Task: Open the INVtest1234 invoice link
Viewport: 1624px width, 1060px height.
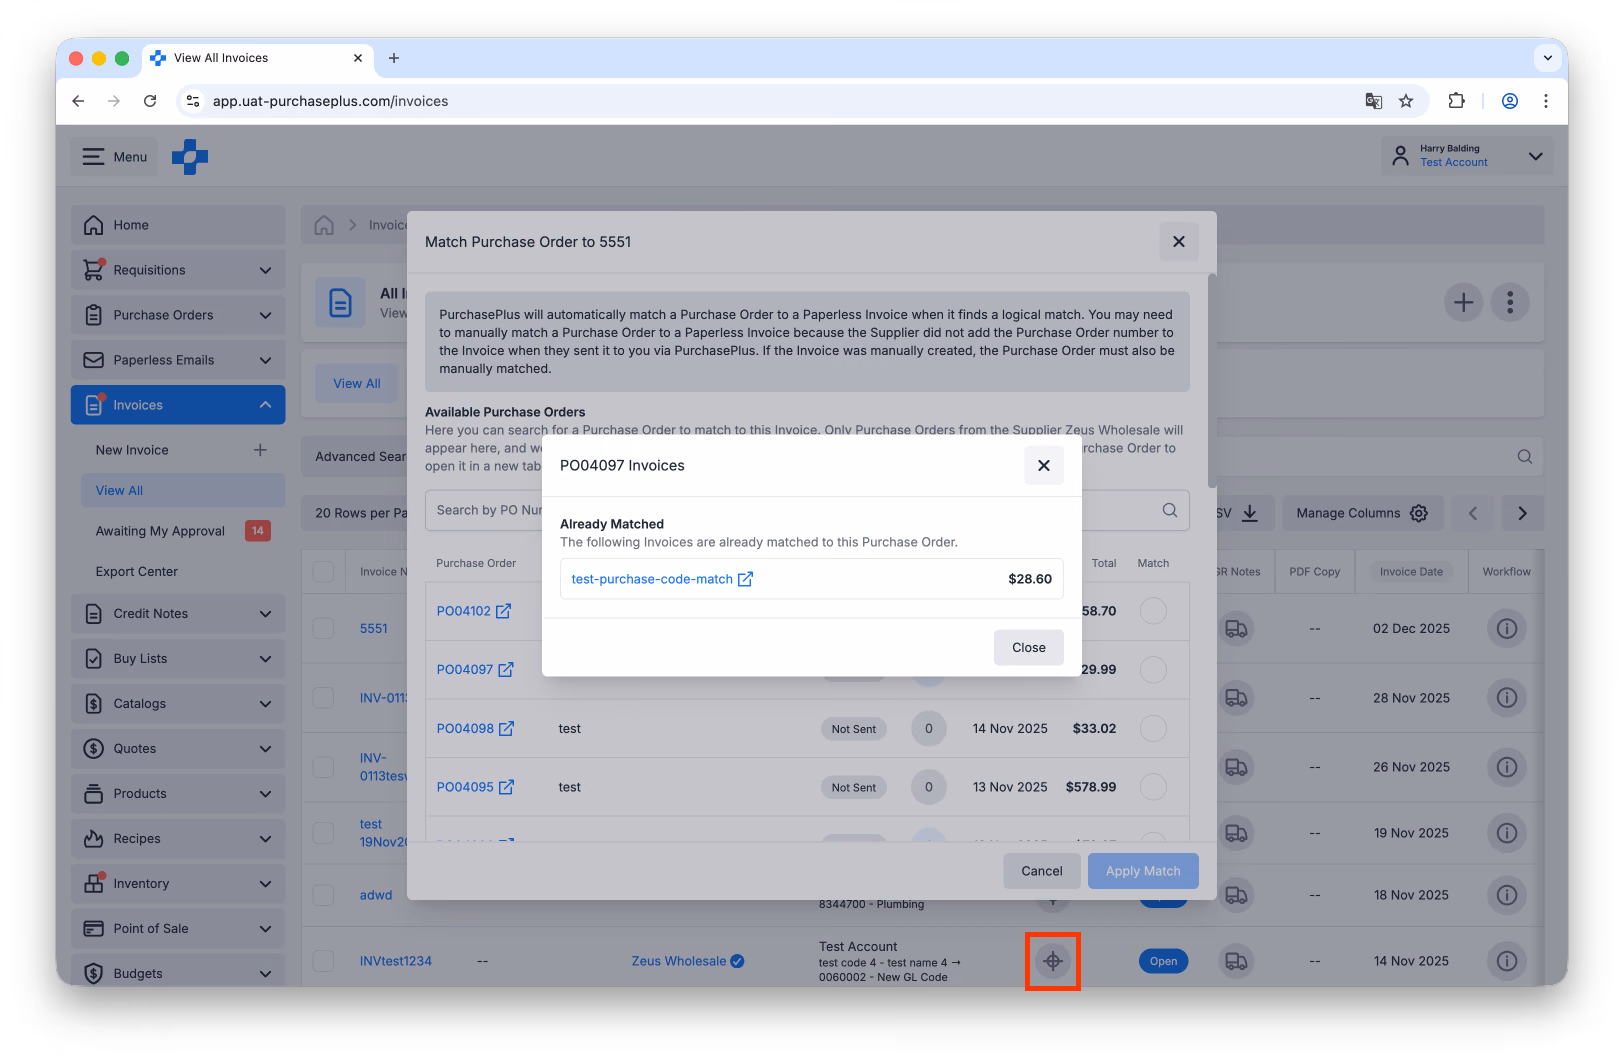Action: (396, 961)
